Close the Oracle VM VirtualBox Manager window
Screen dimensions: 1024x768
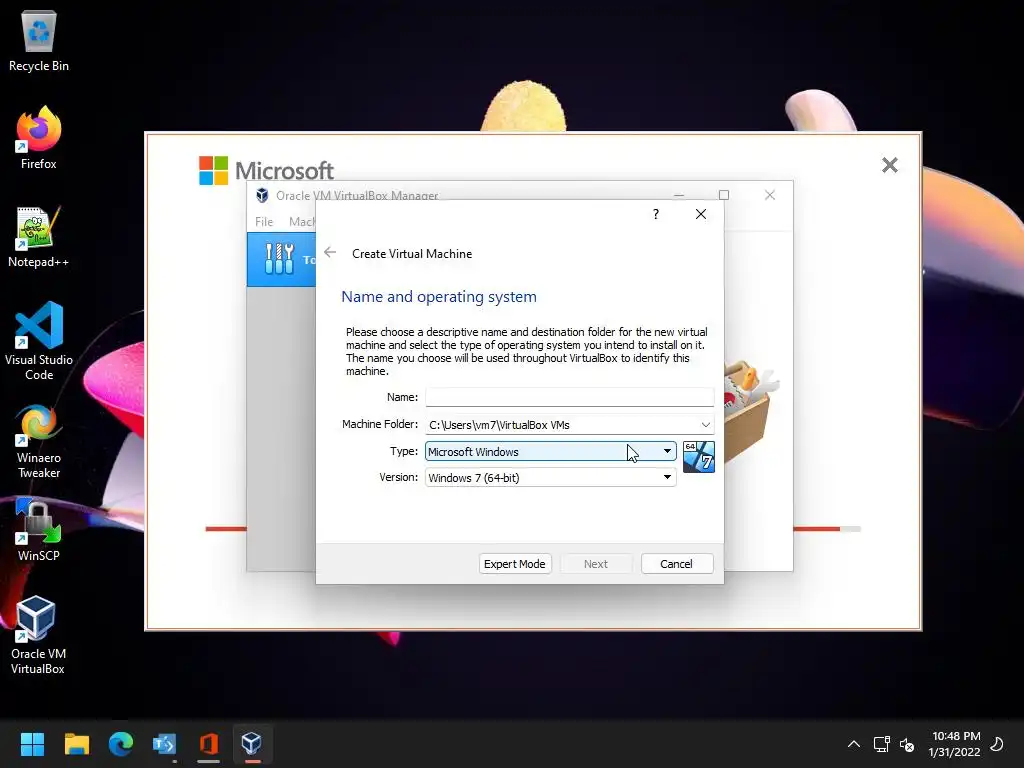[x=770, y=195]
